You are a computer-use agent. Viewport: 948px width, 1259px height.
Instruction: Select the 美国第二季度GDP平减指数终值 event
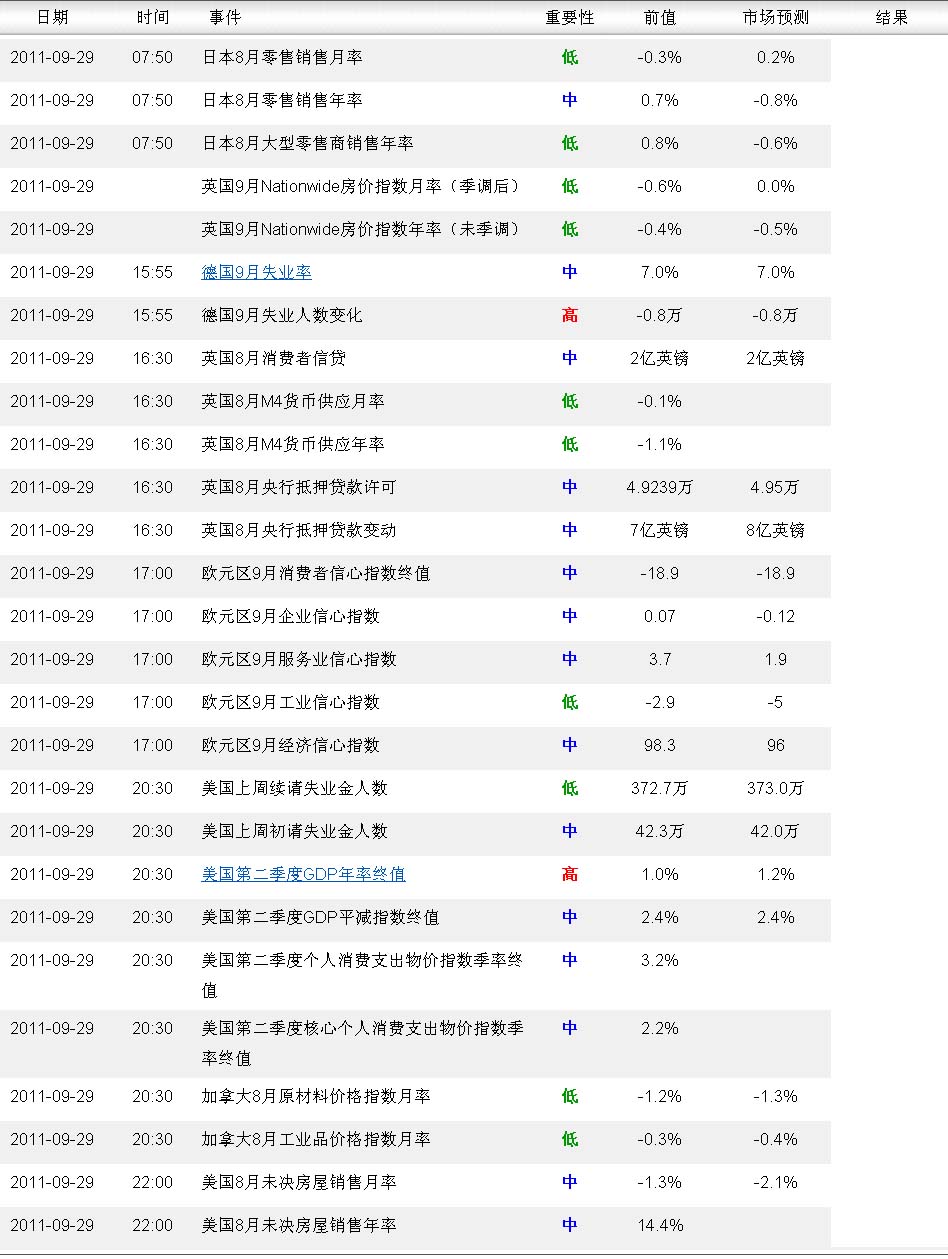point(320,917)
